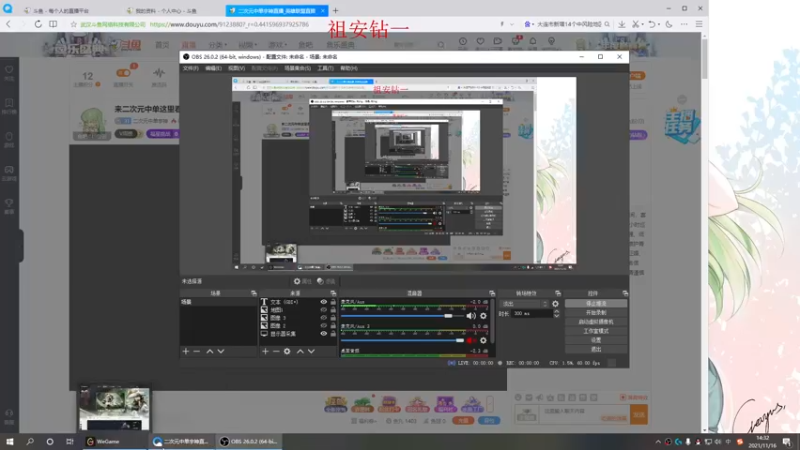Screen dimensions: 800x450
Task: Remove selected source with minus icon
Action: point(276,351)
